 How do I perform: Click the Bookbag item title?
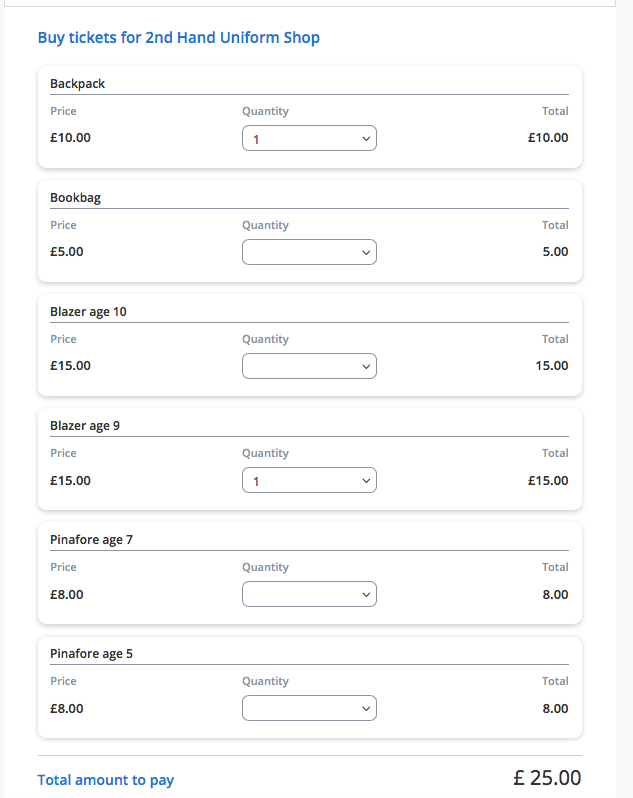pyautogui.click(x=76, y=198)
